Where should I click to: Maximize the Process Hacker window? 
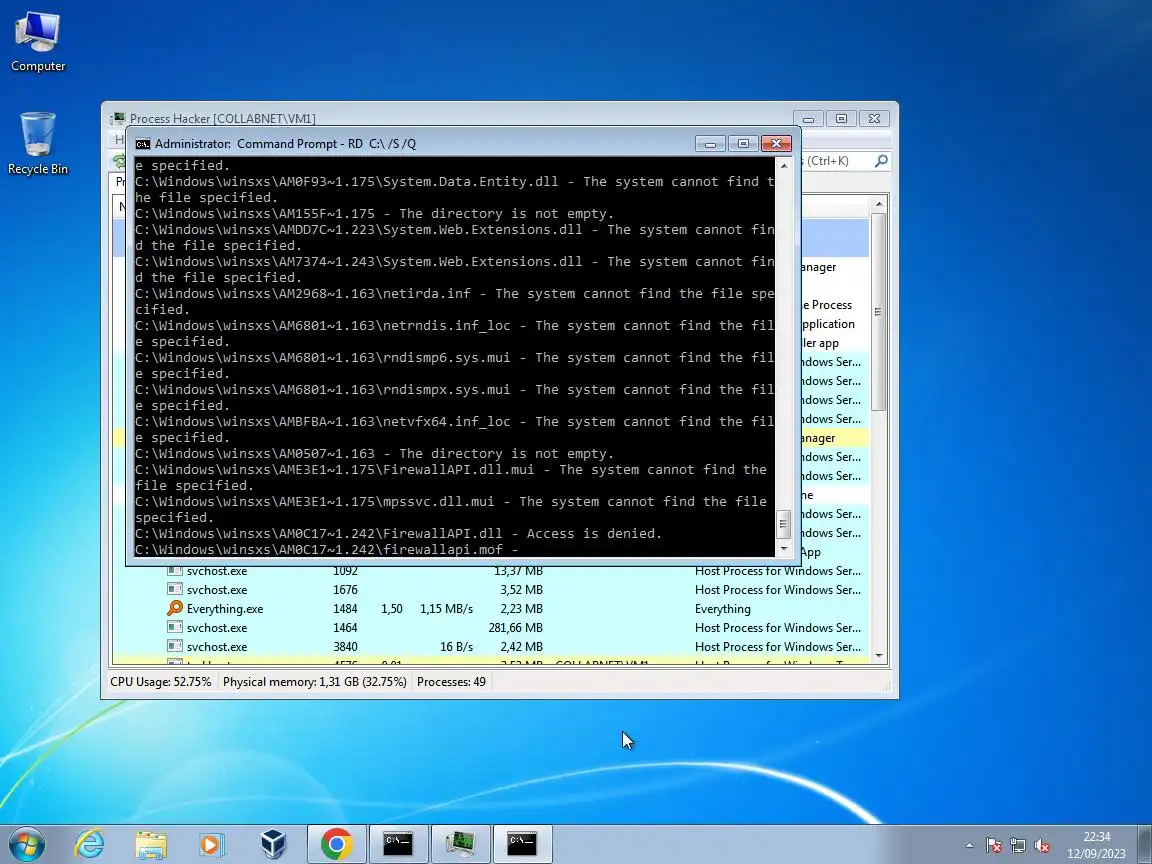[x=841, y=118]
